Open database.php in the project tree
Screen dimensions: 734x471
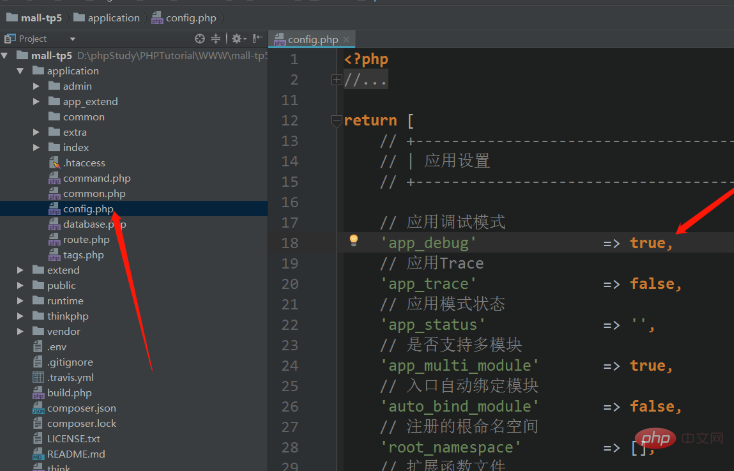coord(94,224)
